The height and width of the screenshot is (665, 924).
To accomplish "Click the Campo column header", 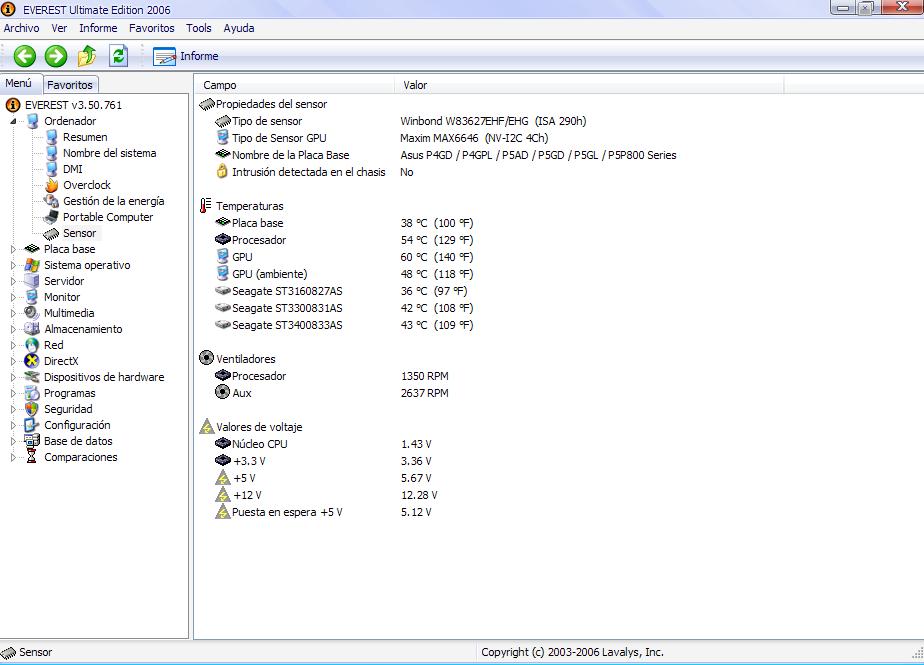I will pos(295,85).
